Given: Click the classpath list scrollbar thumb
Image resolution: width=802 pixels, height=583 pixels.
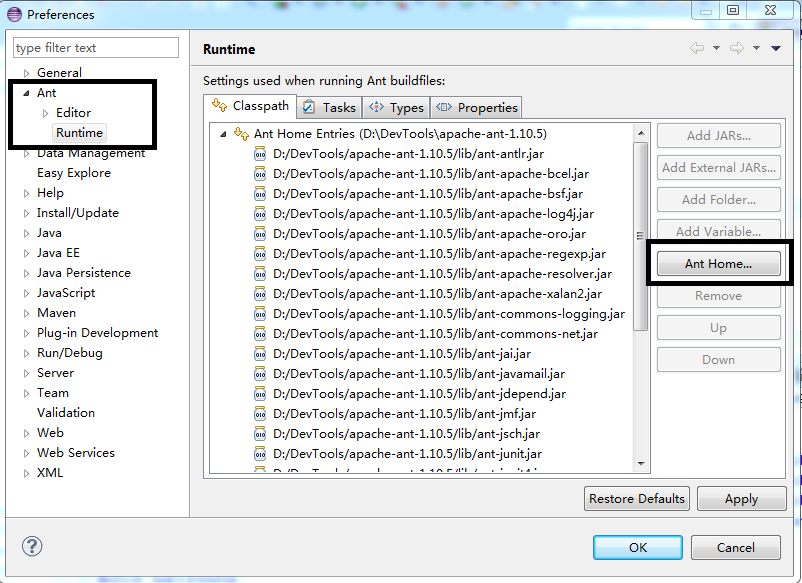Looking at the screenshot, I should [641, 236].
